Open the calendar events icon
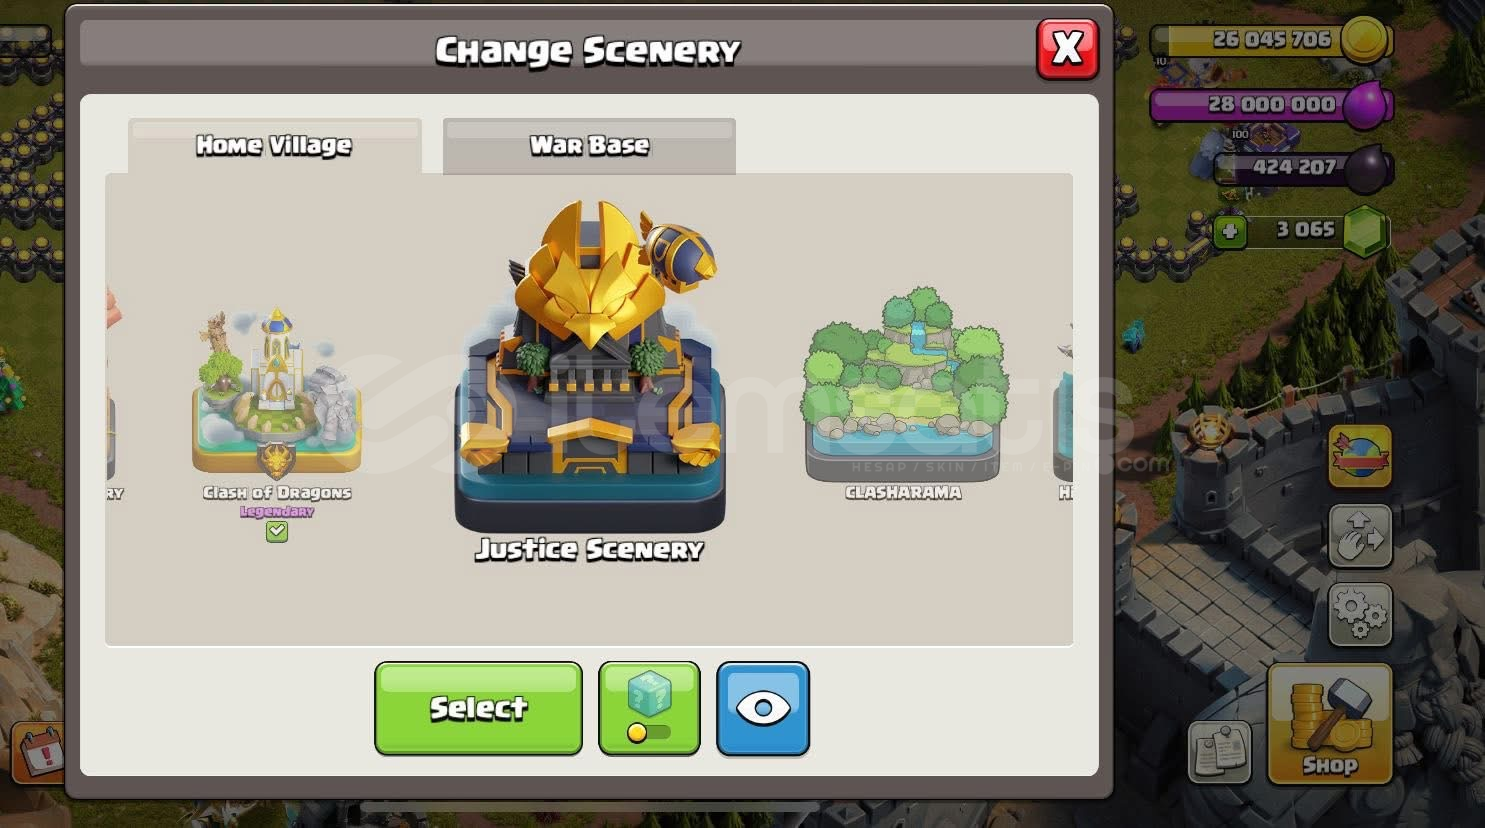Viewport: 1485px width, 828px height. point(40,753)
